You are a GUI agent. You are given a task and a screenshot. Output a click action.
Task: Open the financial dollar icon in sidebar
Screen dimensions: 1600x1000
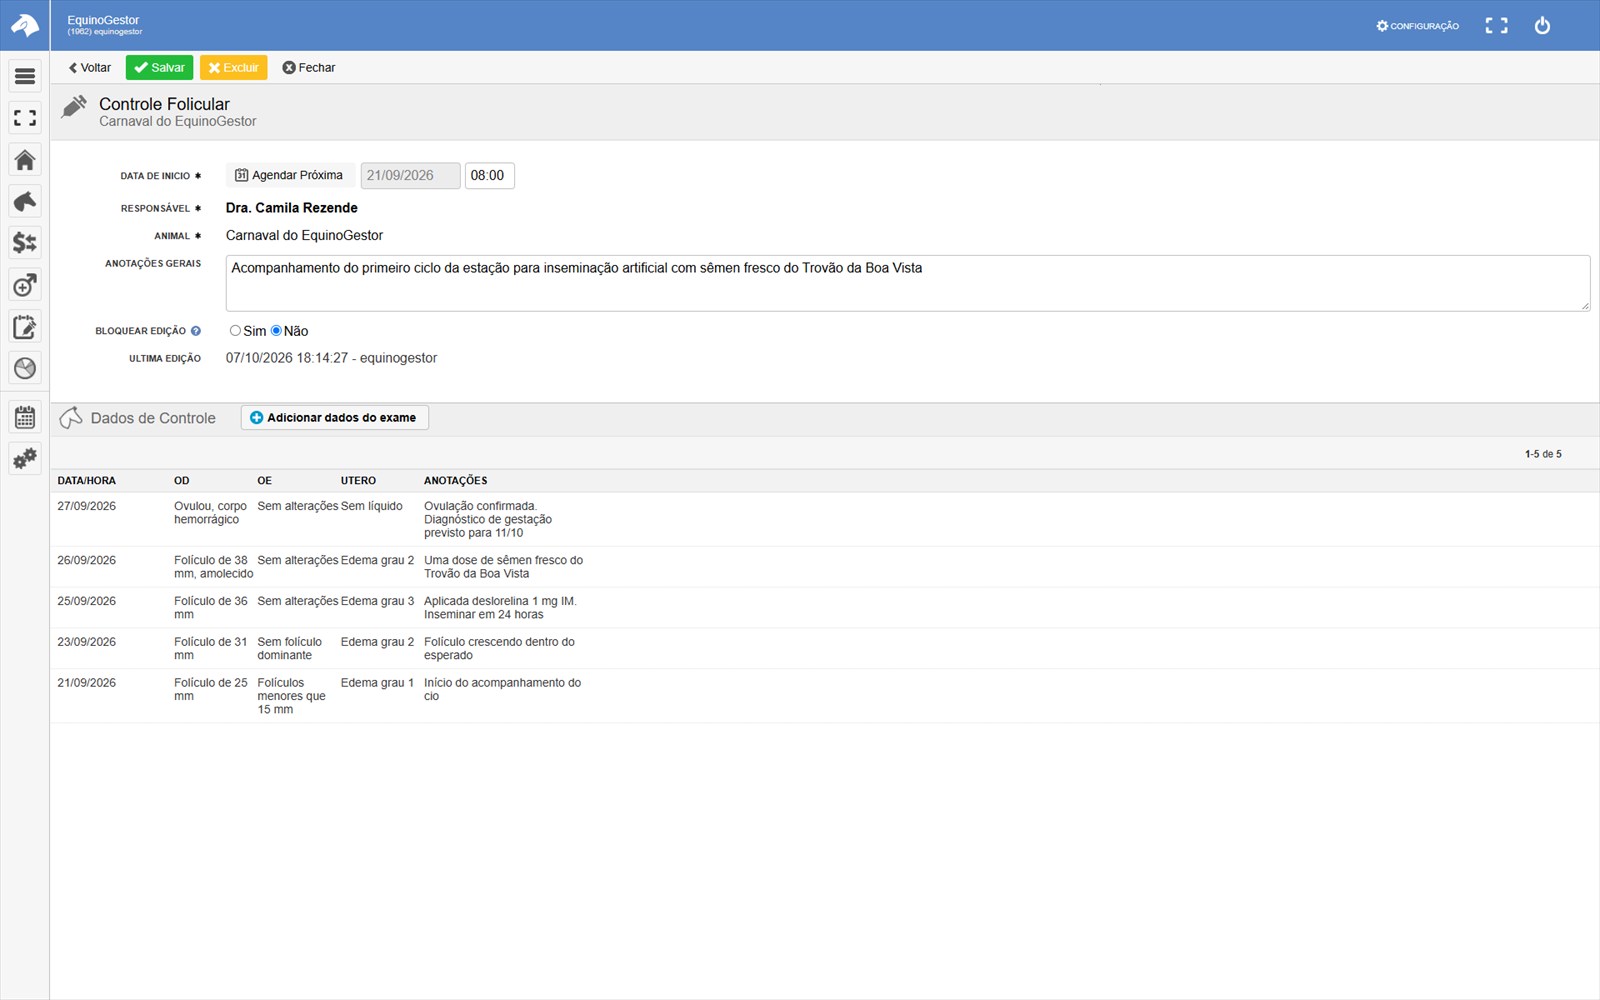tap(25, 243)
